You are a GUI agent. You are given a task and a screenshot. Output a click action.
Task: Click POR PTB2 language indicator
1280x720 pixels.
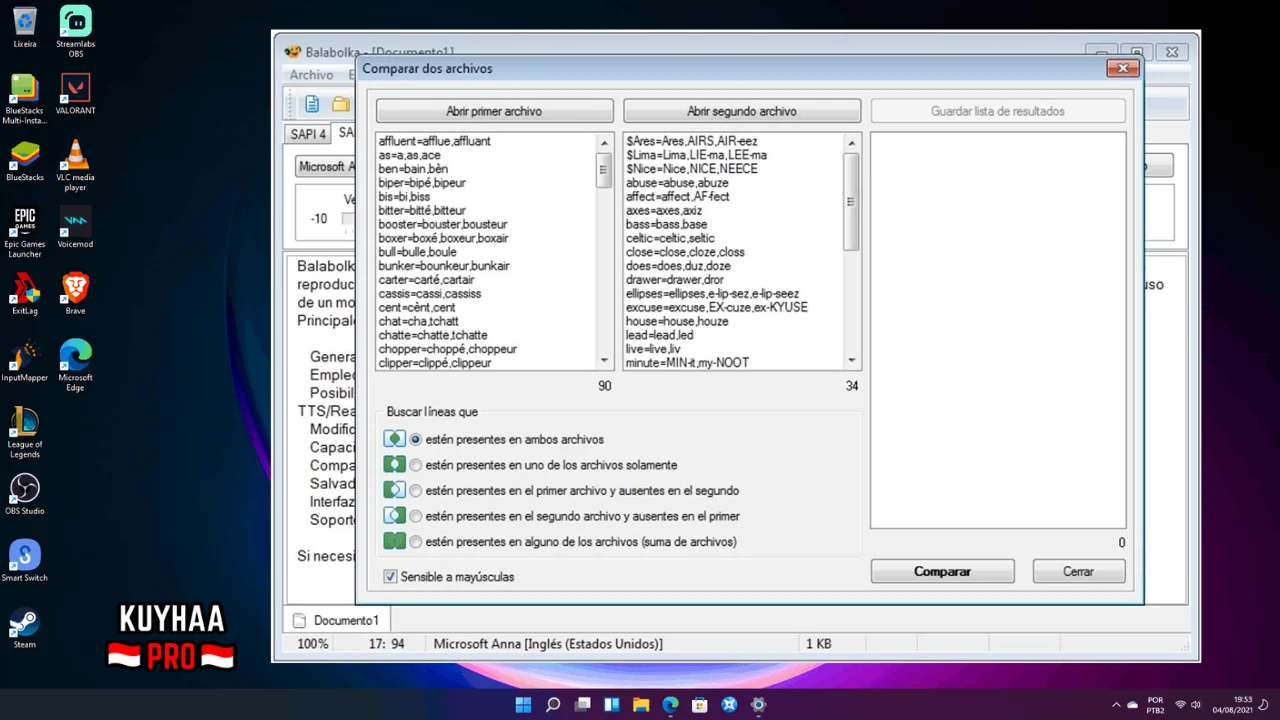(x=1155, y=705)
